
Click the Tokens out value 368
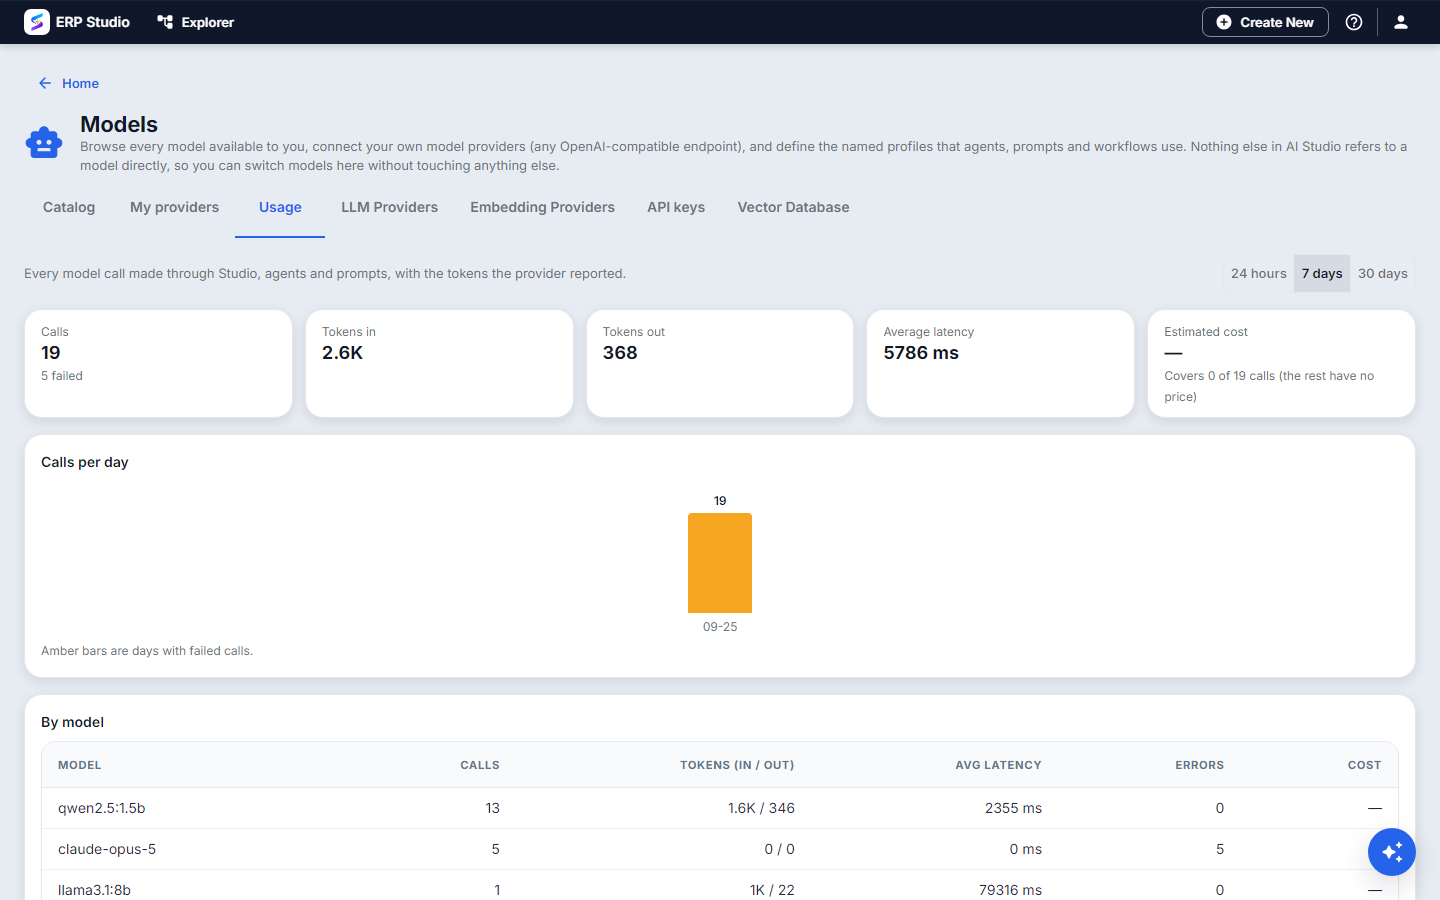click(x=620, y=353)
